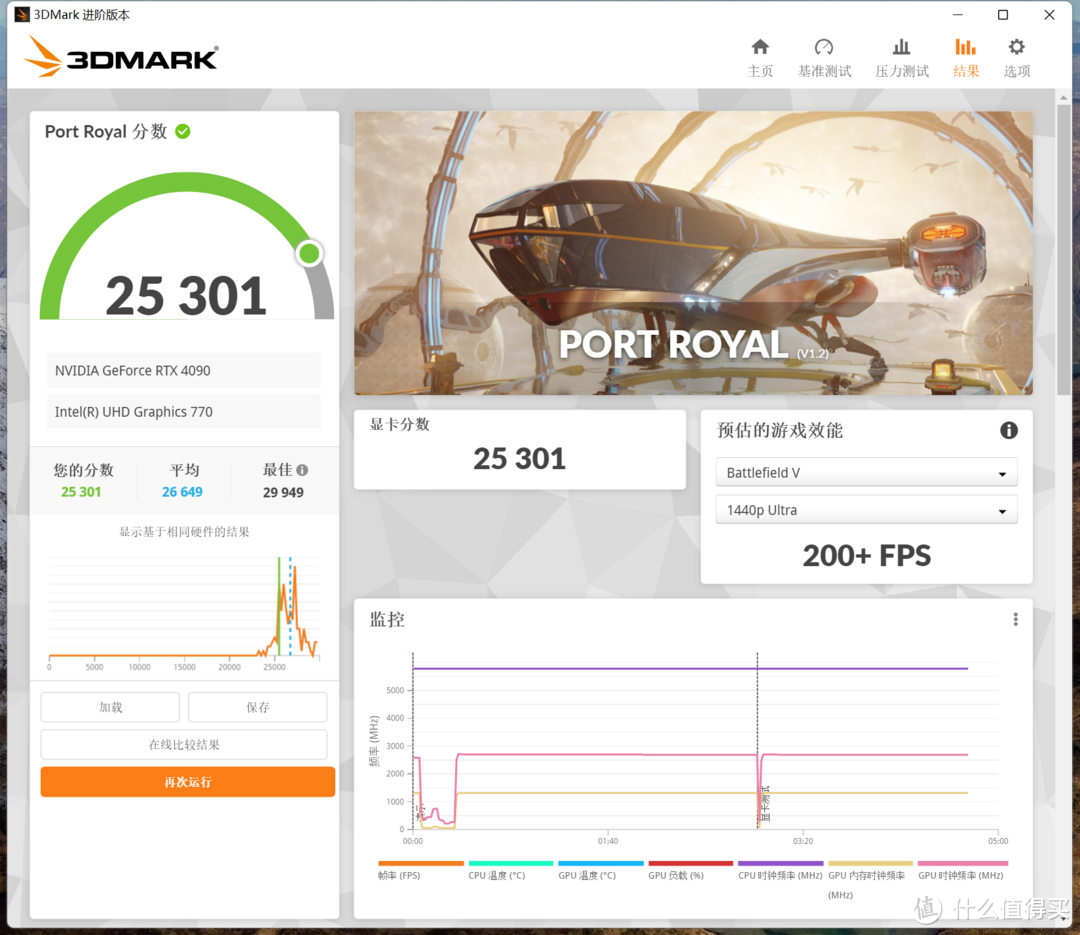Viewport: 1080px width, 935px height.
Task: Click the 保存 save button
Action: [x=258, y=707]
